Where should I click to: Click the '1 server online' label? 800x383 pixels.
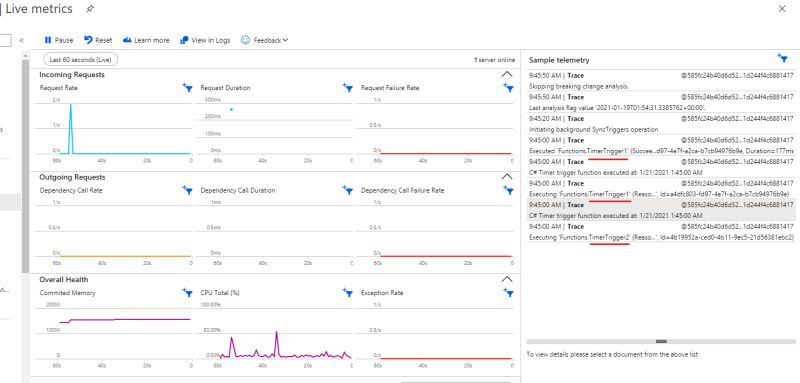494,60
